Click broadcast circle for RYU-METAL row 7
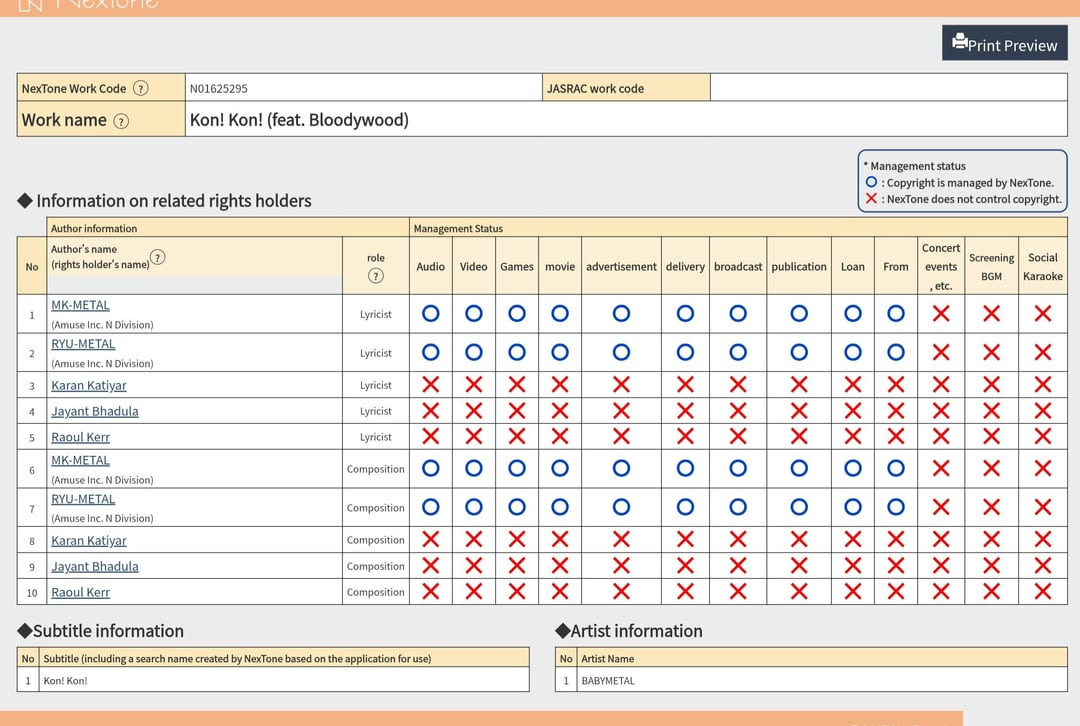The image size is (1080, 726). click(738, 507)
